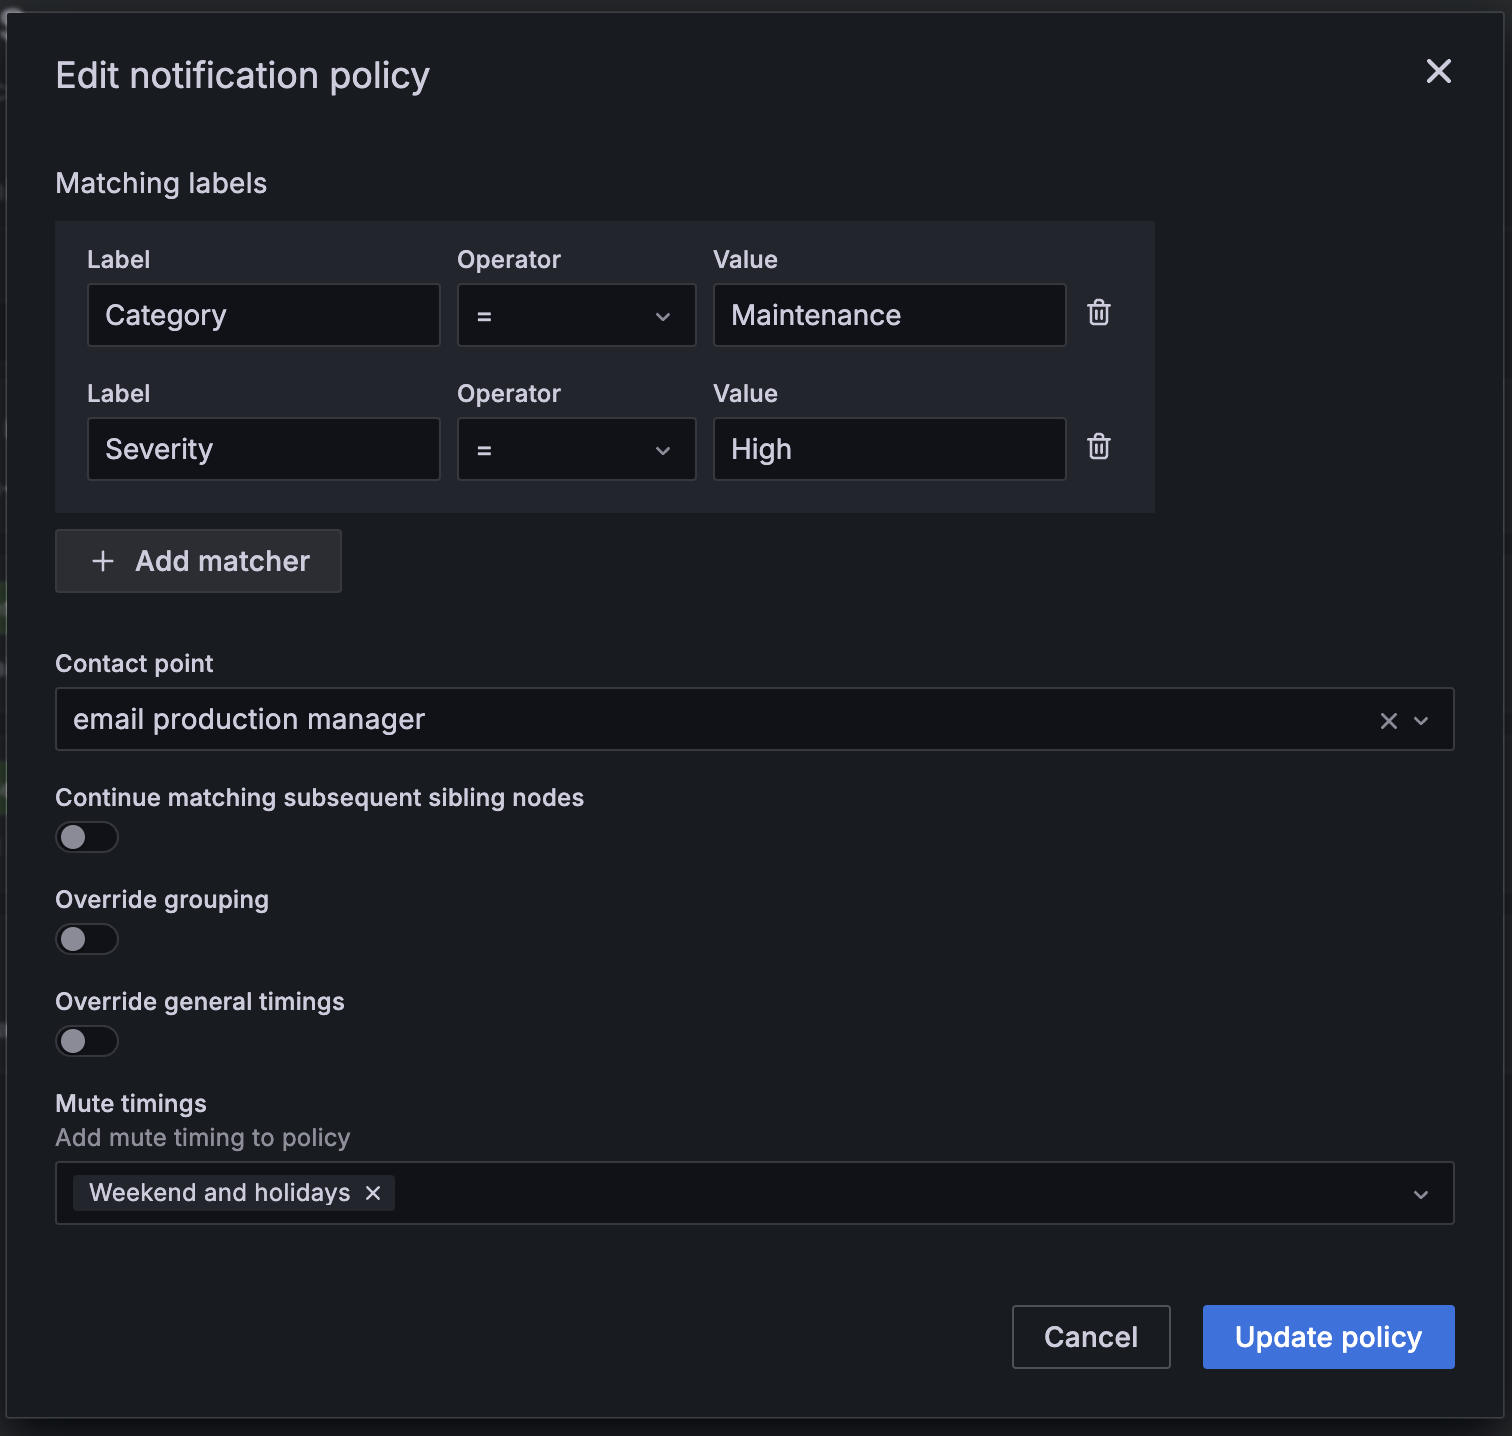The width and height of the screenshot is (1512, 1436).
Task: Expand the Mute timings dropdown chevron
Action: click(1421, 1194)
